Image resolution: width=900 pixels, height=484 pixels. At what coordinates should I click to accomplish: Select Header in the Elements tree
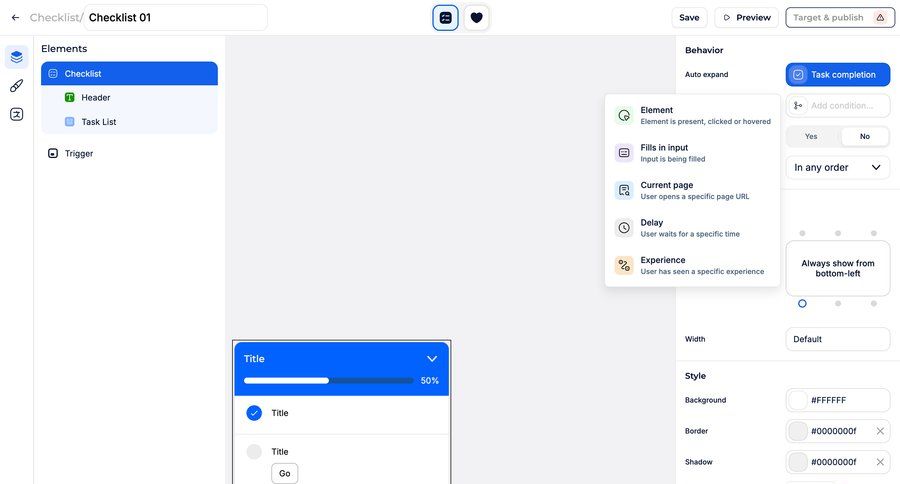[x=129, y=98]
